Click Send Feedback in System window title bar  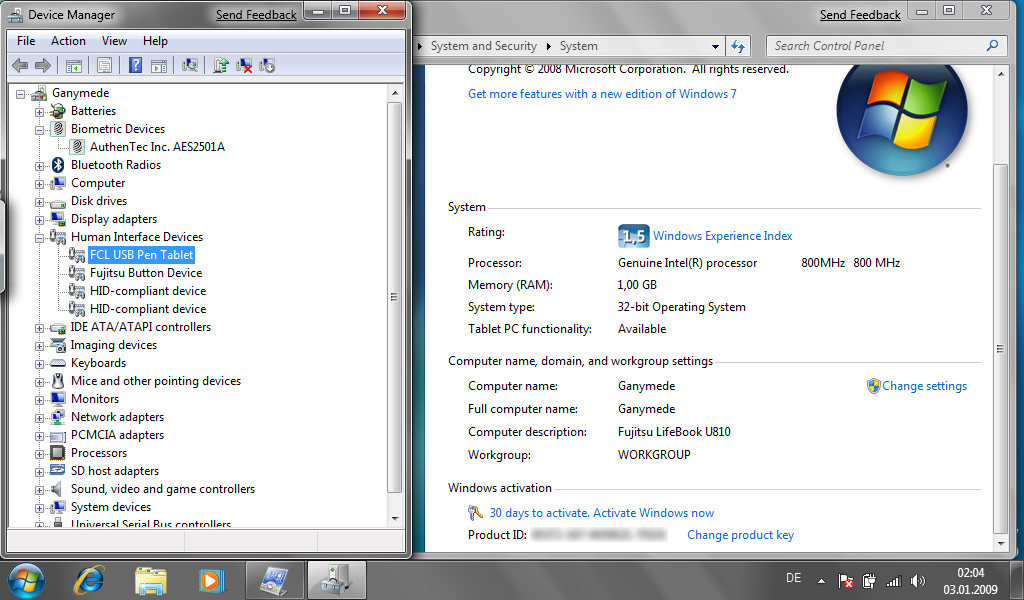tap(859, 14)
